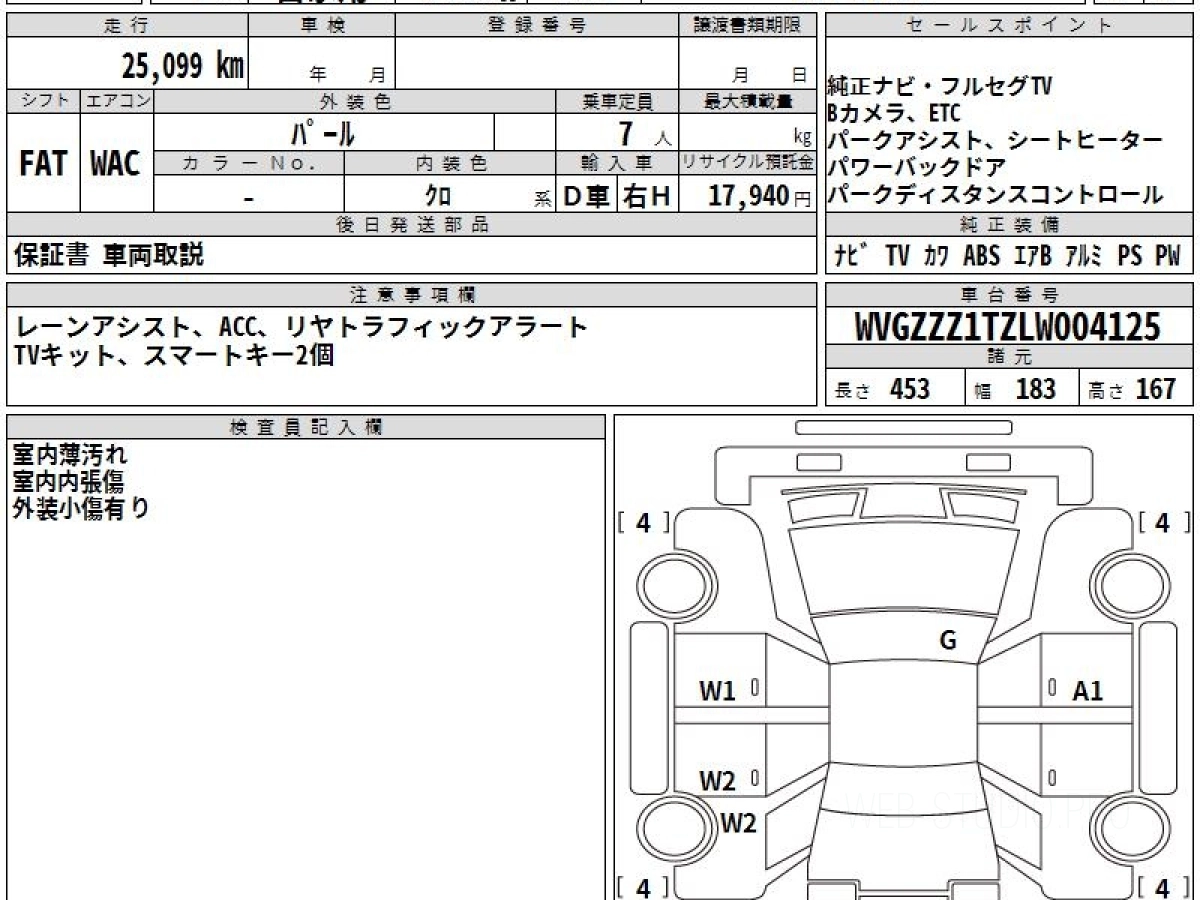
Task: Click the 譲渡書類期限 header
Action: click(748, 26)
